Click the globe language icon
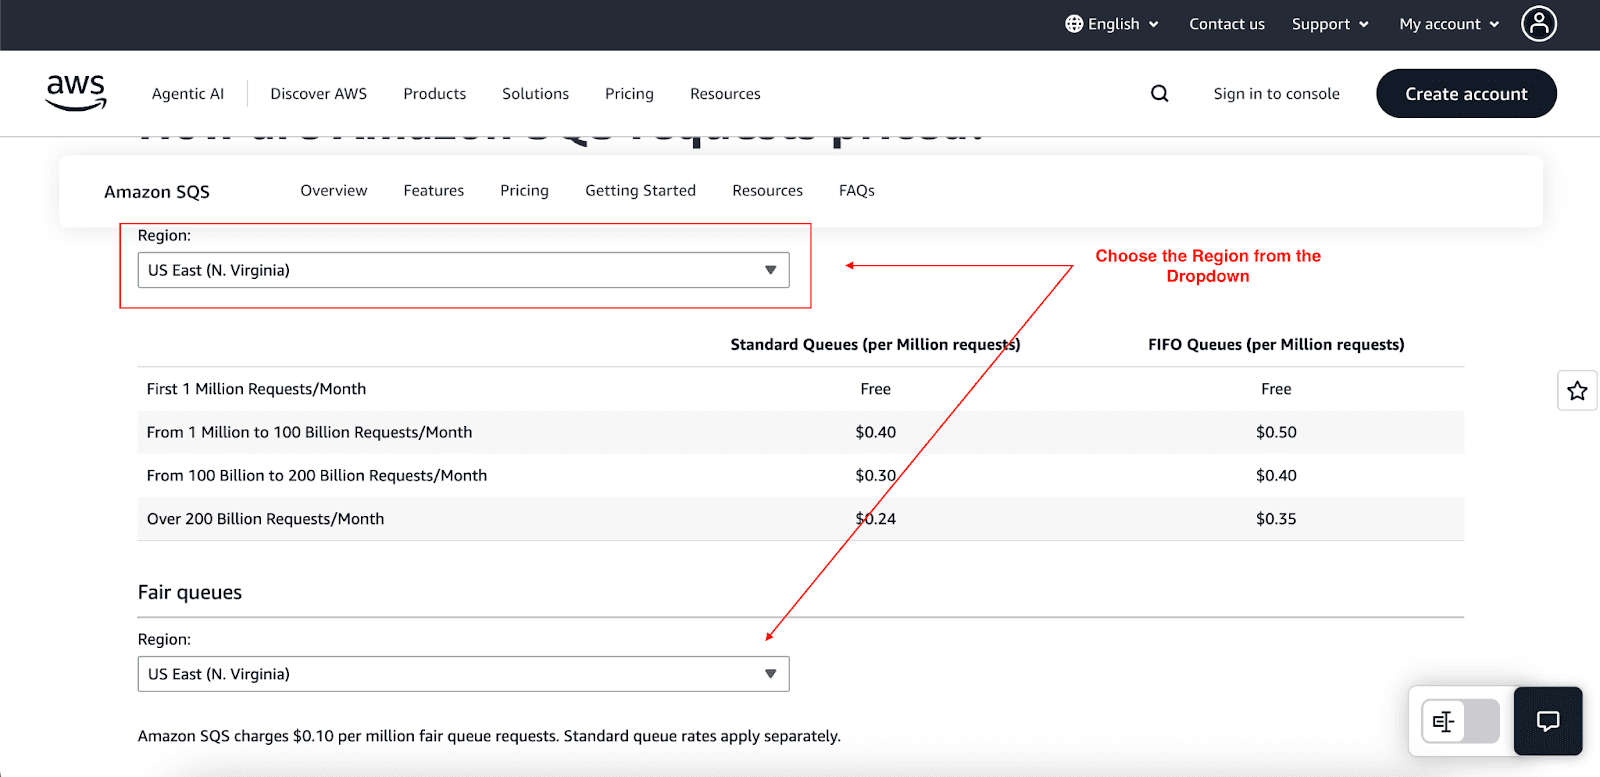Screen dimensions: 1600x777 pyautogui.click(x=1074, y=23)
